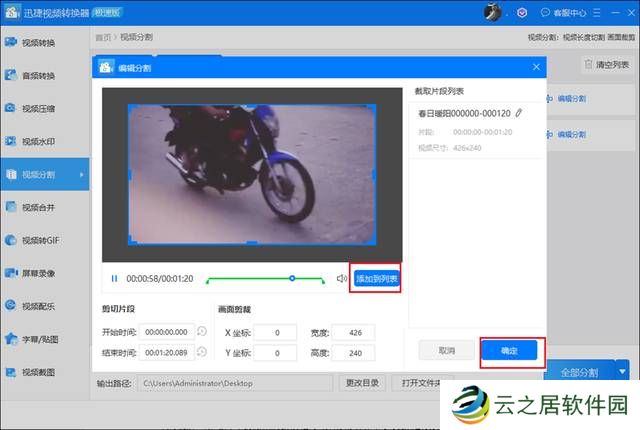Pause the video preview playback
The width and height of the screenshot is (640, 430).
(115, 278)
